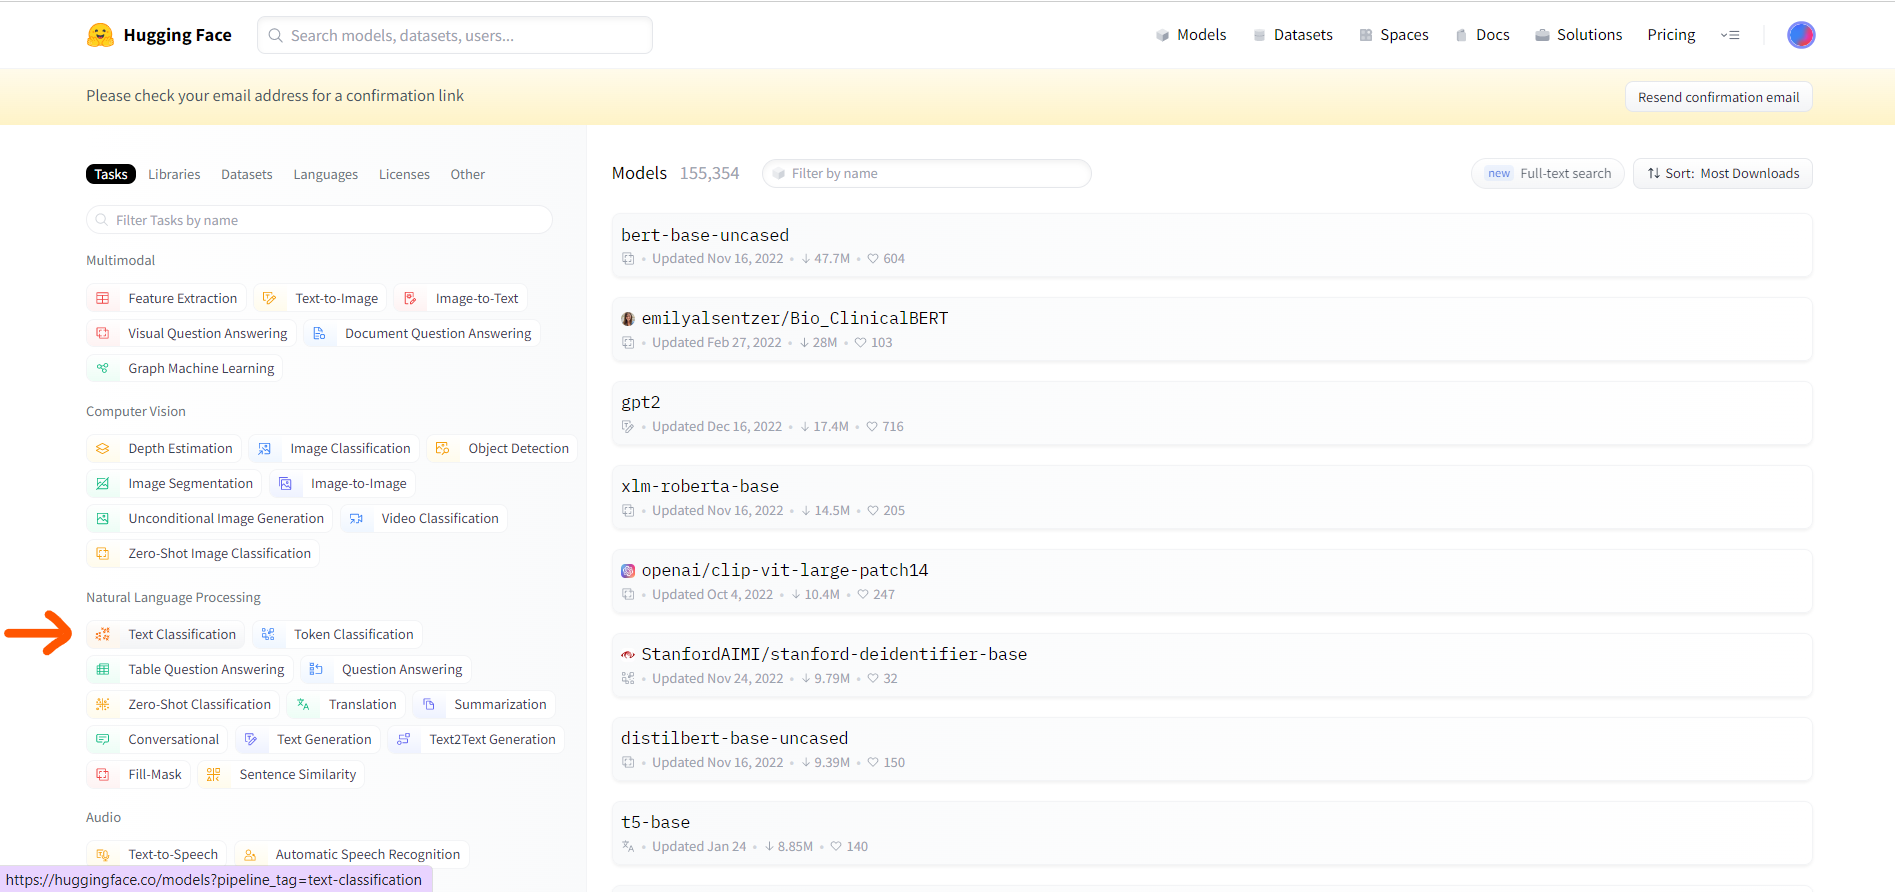Select the Text-to-Speech task
1895x892 pixels.
tap(157, 854)
